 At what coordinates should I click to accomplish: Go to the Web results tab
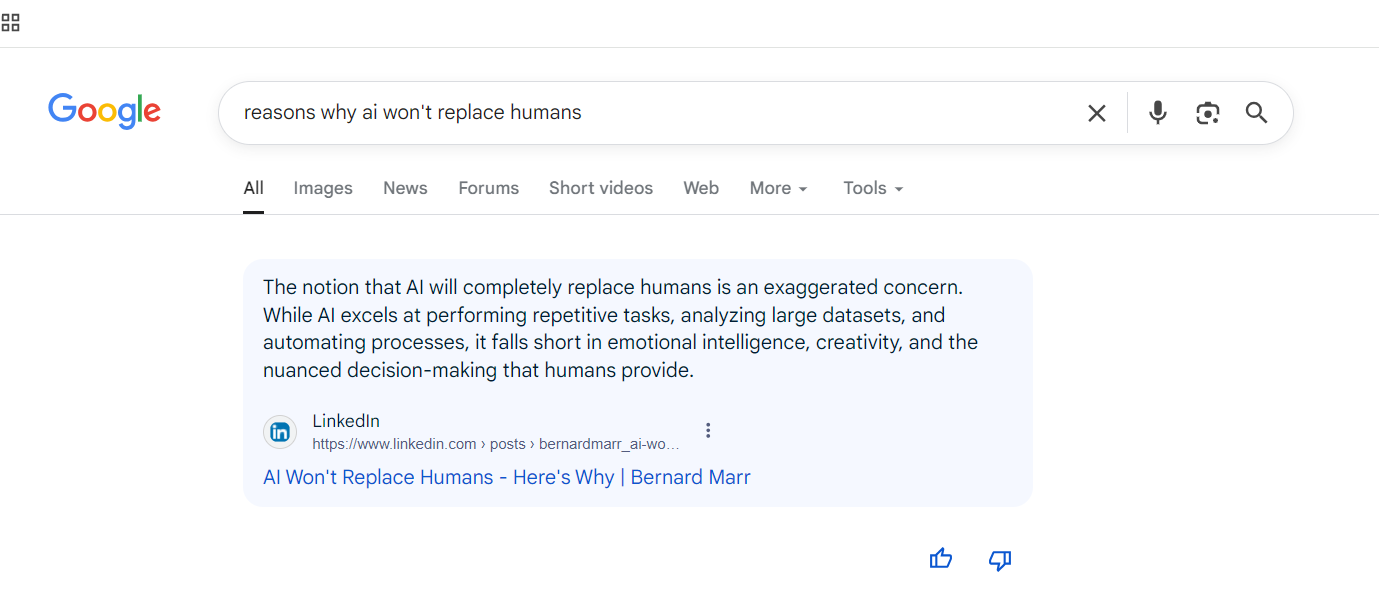click(701, 188)
